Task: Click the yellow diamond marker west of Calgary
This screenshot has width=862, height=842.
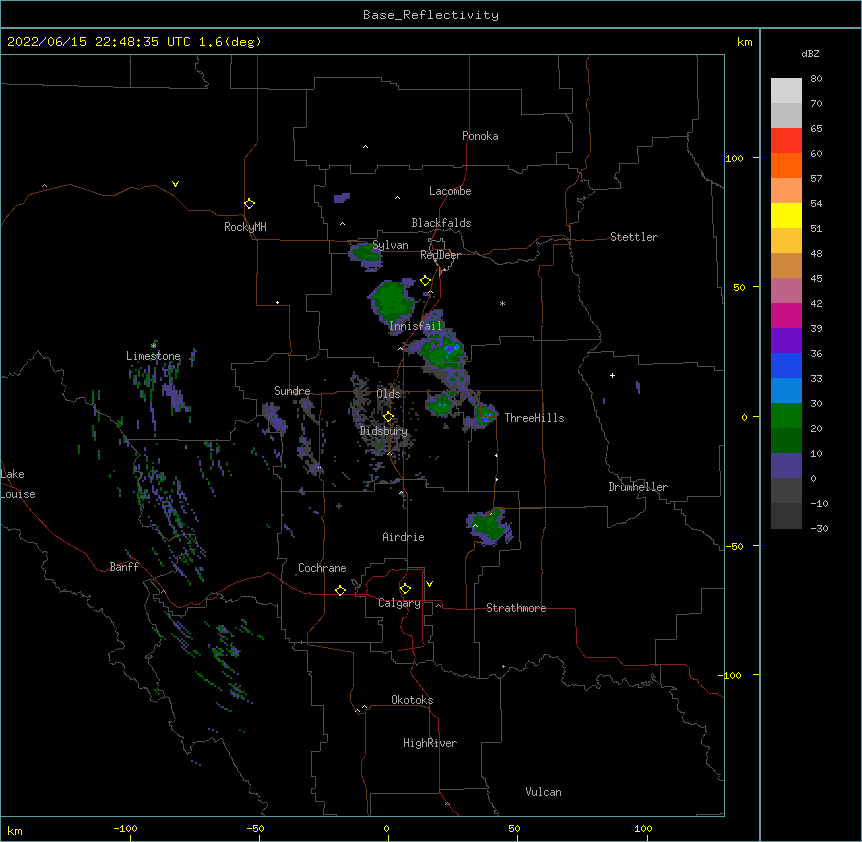Action: pos(340,590)
